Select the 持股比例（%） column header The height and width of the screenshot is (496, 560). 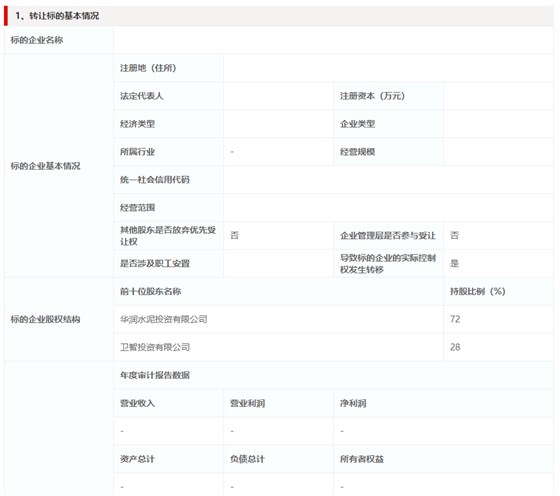tap(478, 291)
